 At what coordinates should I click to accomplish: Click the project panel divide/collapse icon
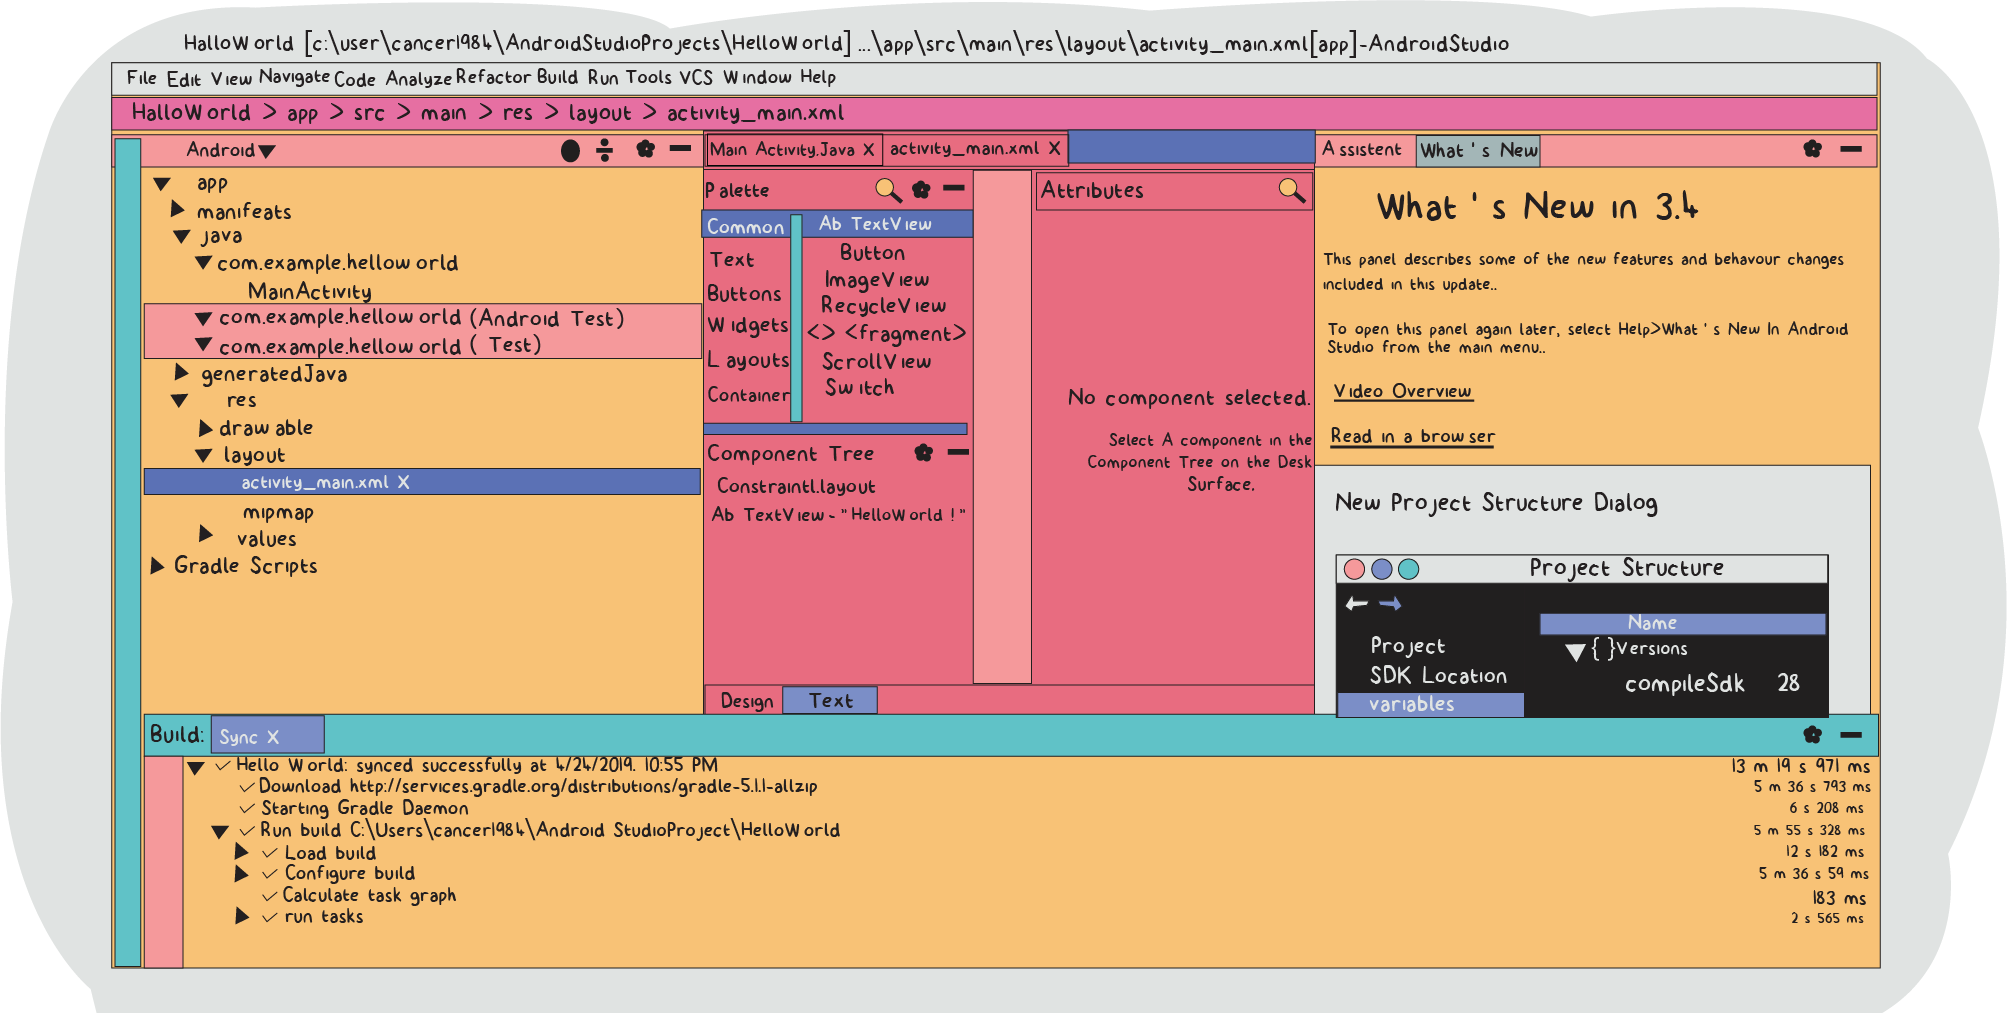click(605, 150)
